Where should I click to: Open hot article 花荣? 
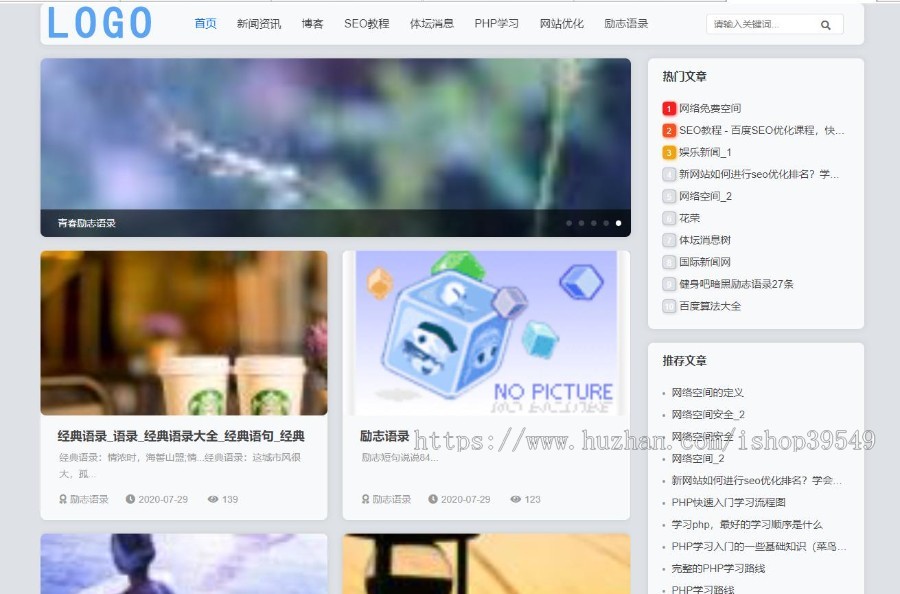tap(689, 218)
